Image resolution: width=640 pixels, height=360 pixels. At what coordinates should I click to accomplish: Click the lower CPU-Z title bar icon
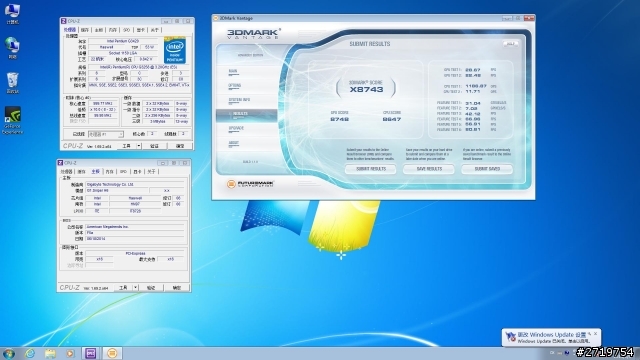pyautogui.click(x=60, y=163)
